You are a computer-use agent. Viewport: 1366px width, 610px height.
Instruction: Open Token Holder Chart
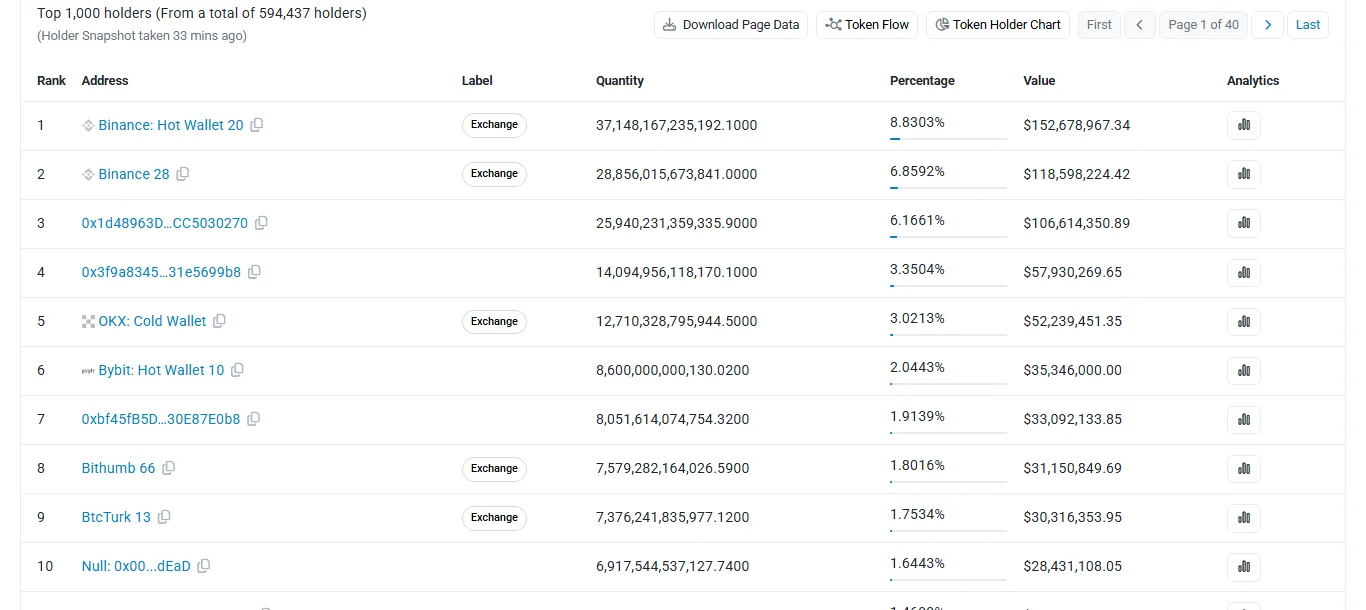[998, 25]
